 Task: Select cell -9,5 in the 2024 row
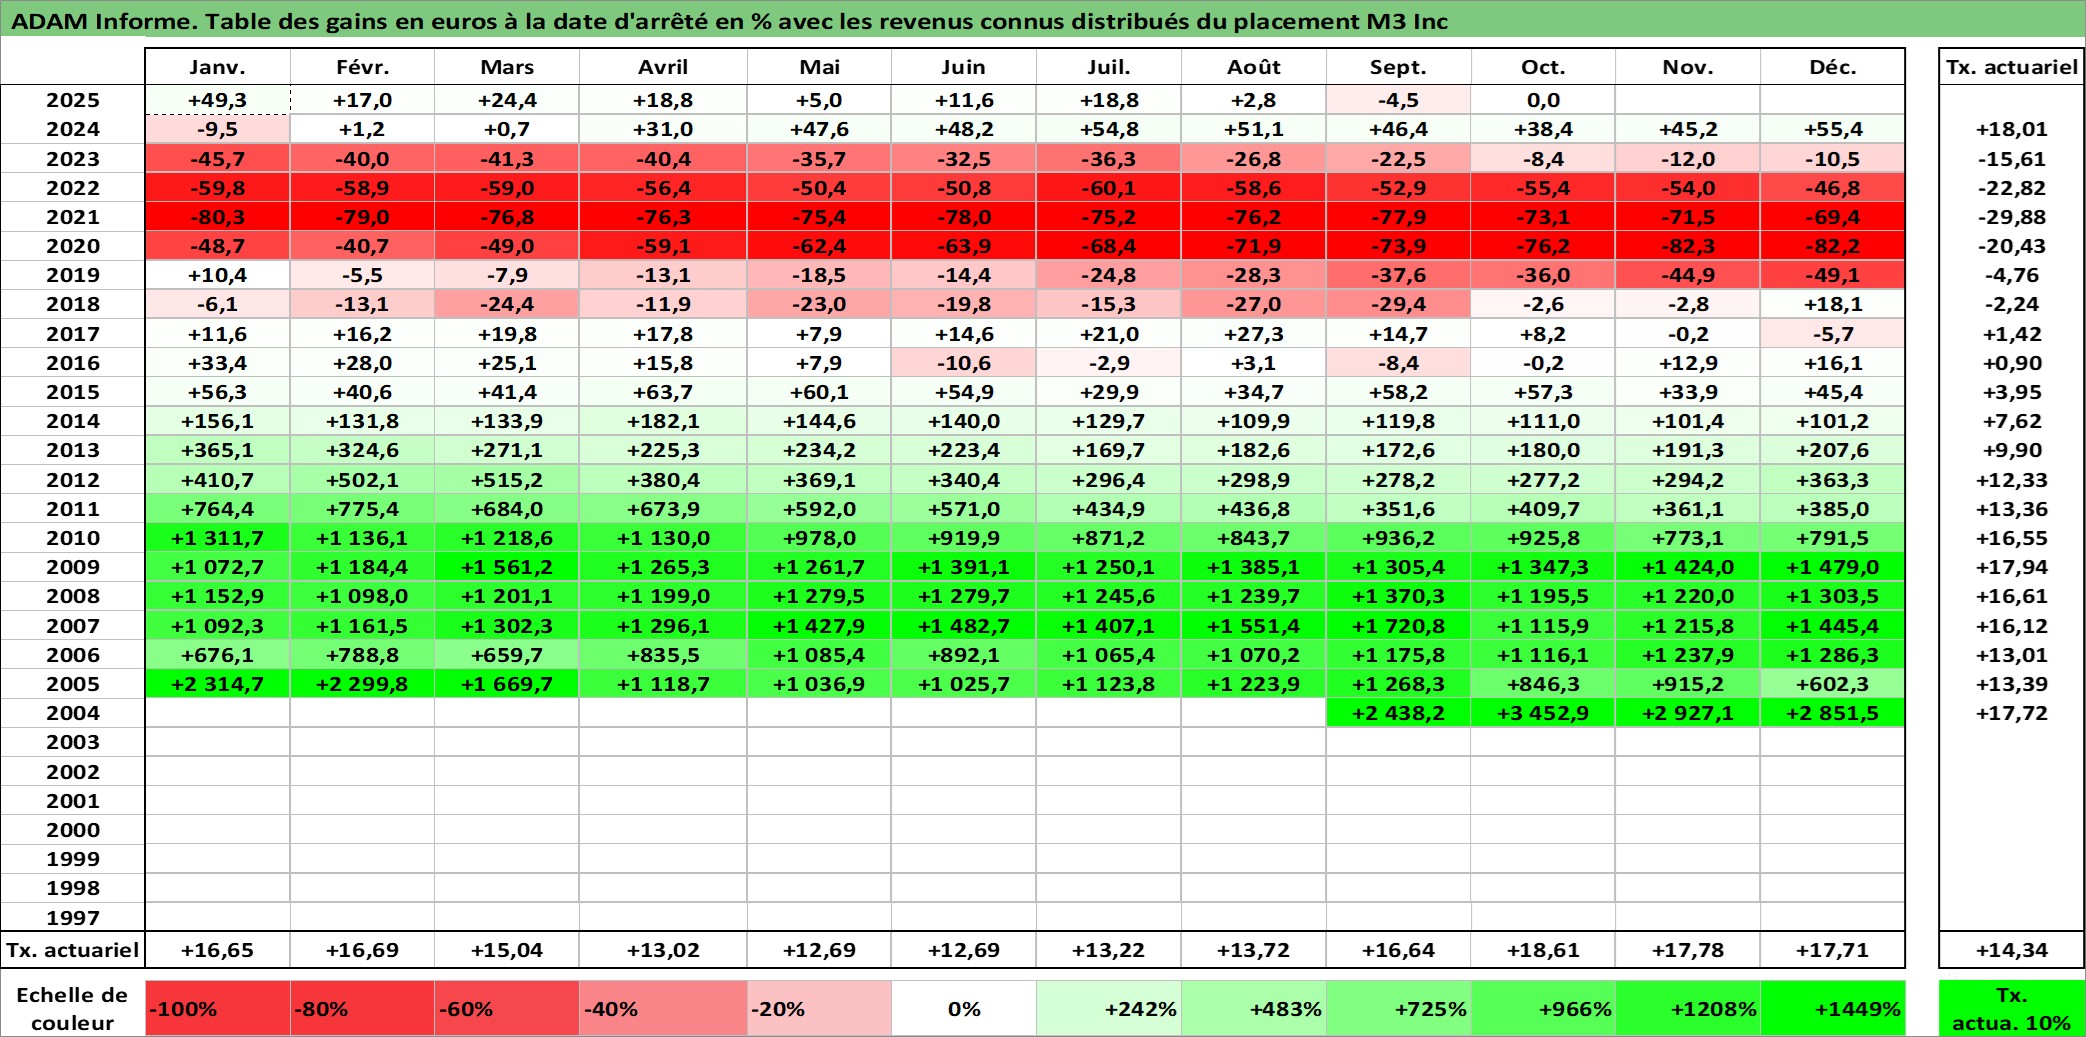pos(217,129)
